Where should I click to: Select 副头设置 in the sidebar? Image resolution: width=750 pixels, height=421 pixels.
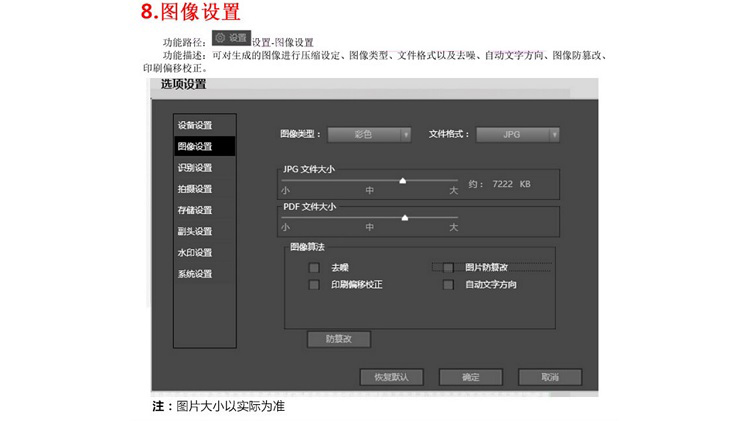(205, 232)
